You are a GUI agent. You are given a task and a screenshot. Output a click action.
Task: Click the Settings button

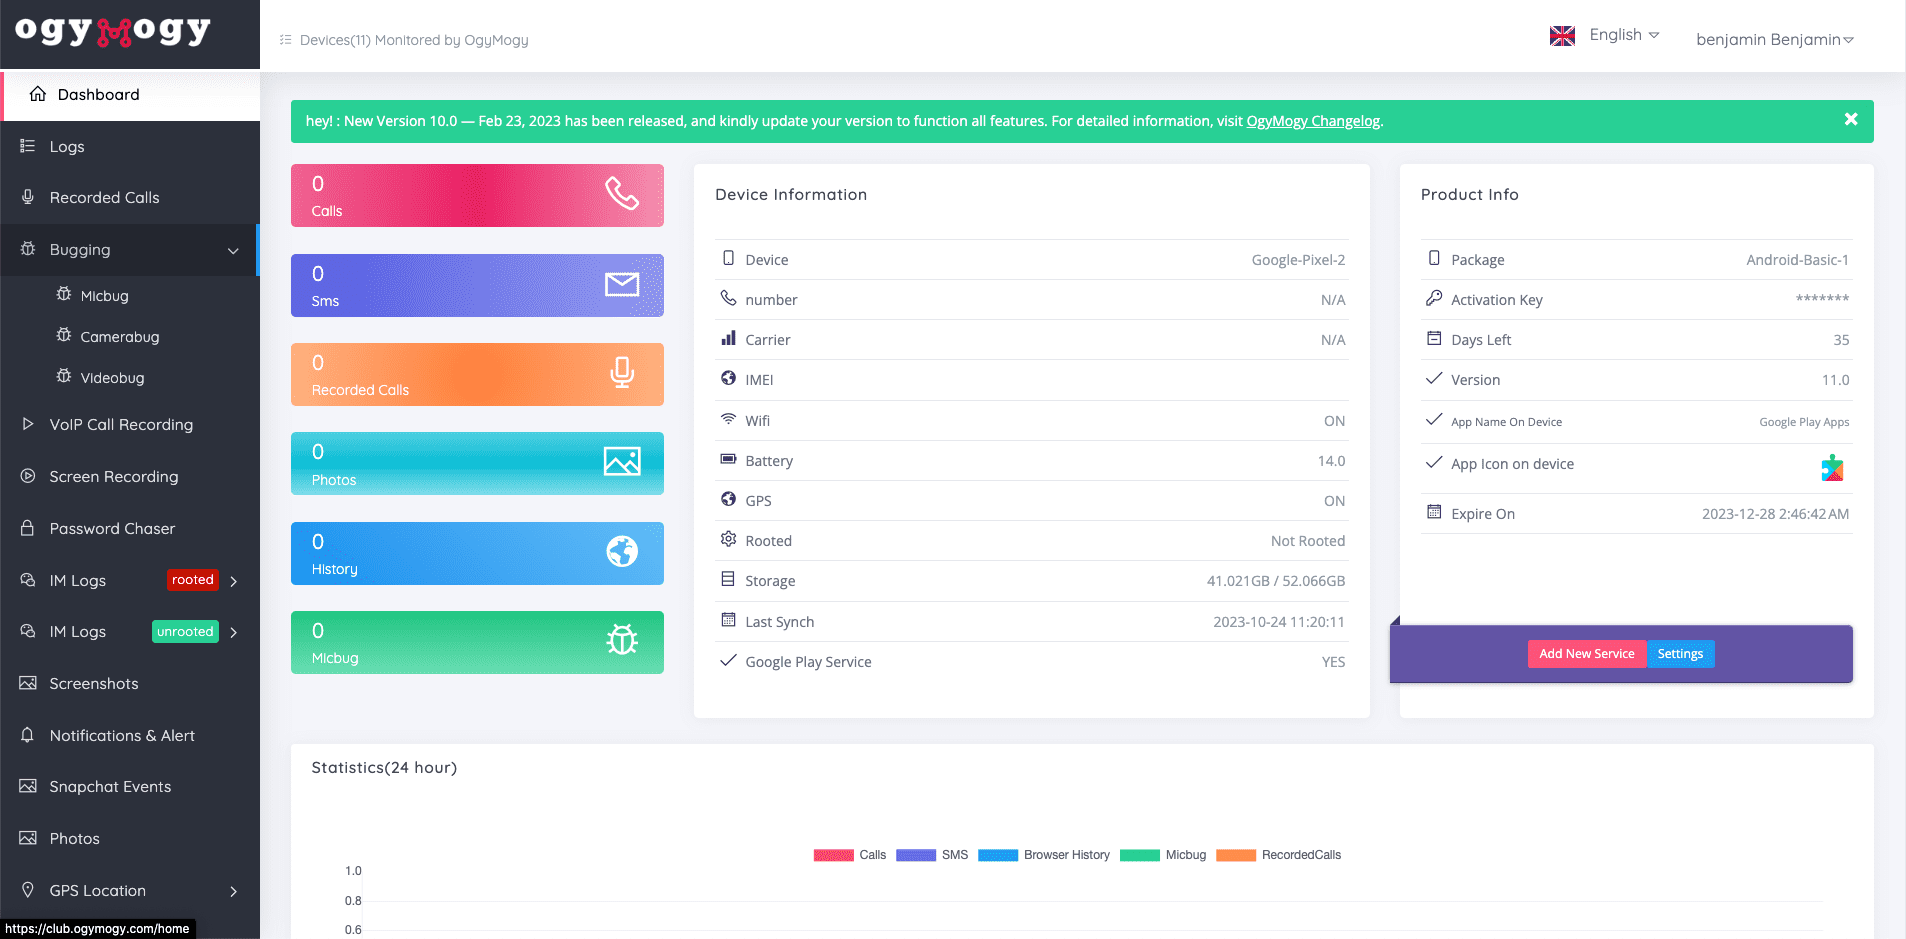click(1680, 654)
